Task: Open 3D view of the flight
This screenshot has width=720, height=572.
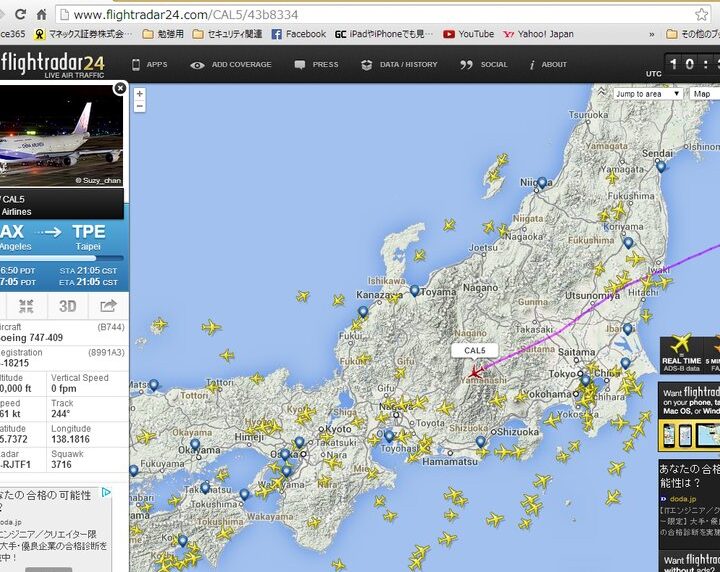Action: pos(67,306)
